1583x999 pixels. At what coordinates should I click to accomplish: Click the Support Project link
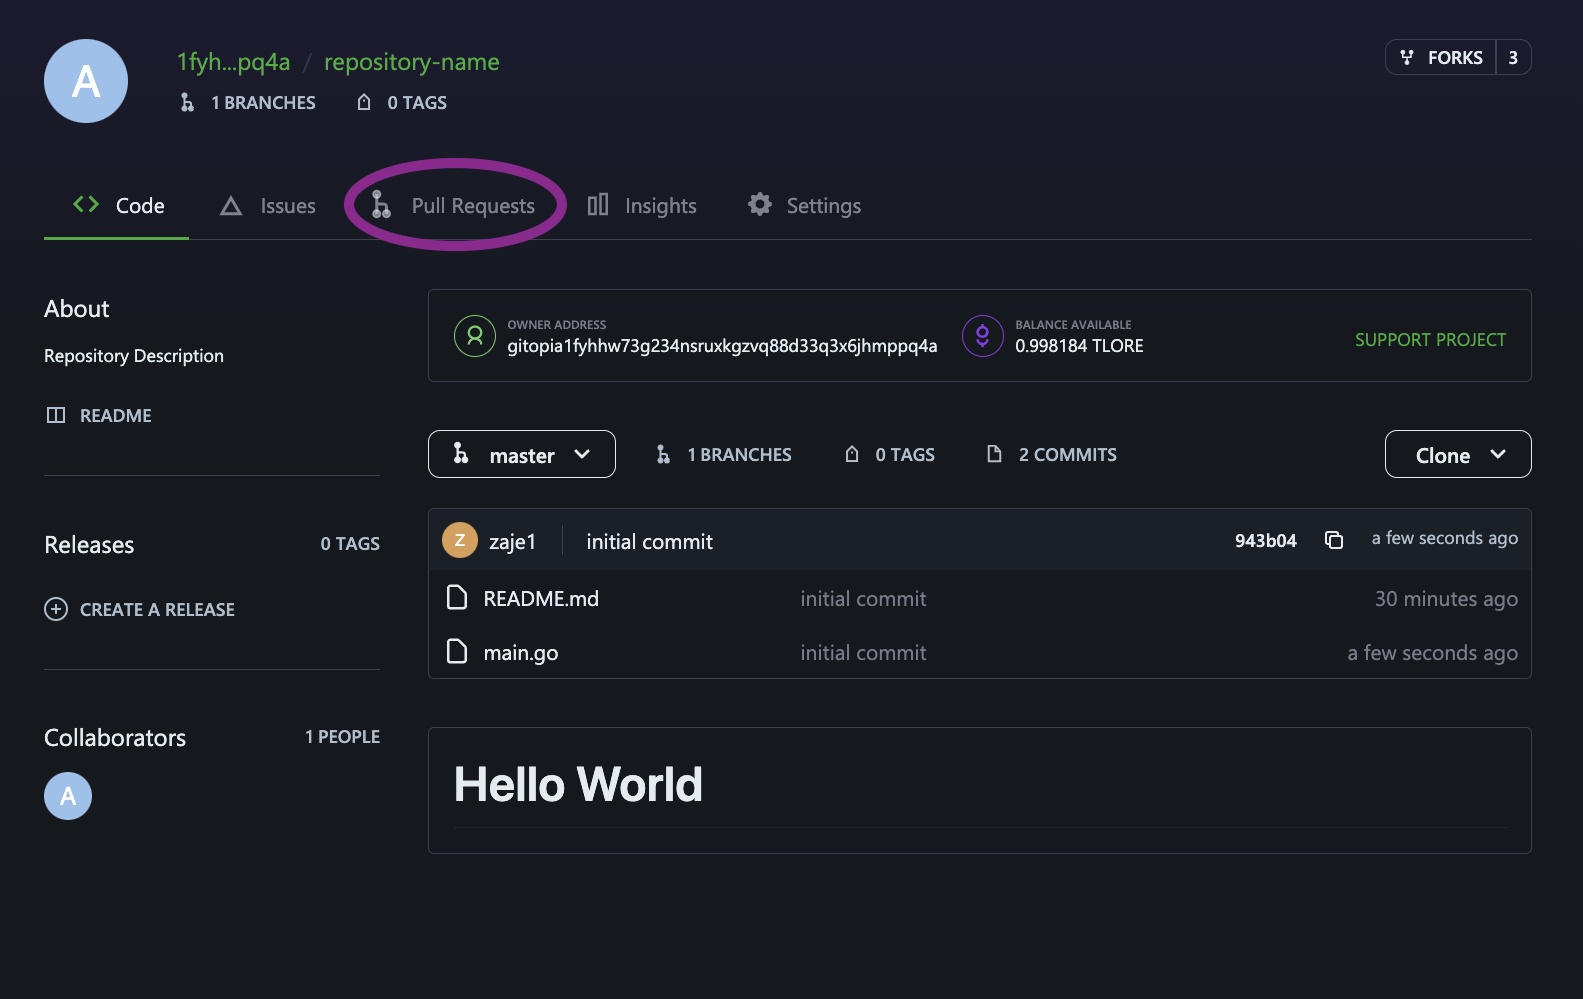pos(1430,339)
